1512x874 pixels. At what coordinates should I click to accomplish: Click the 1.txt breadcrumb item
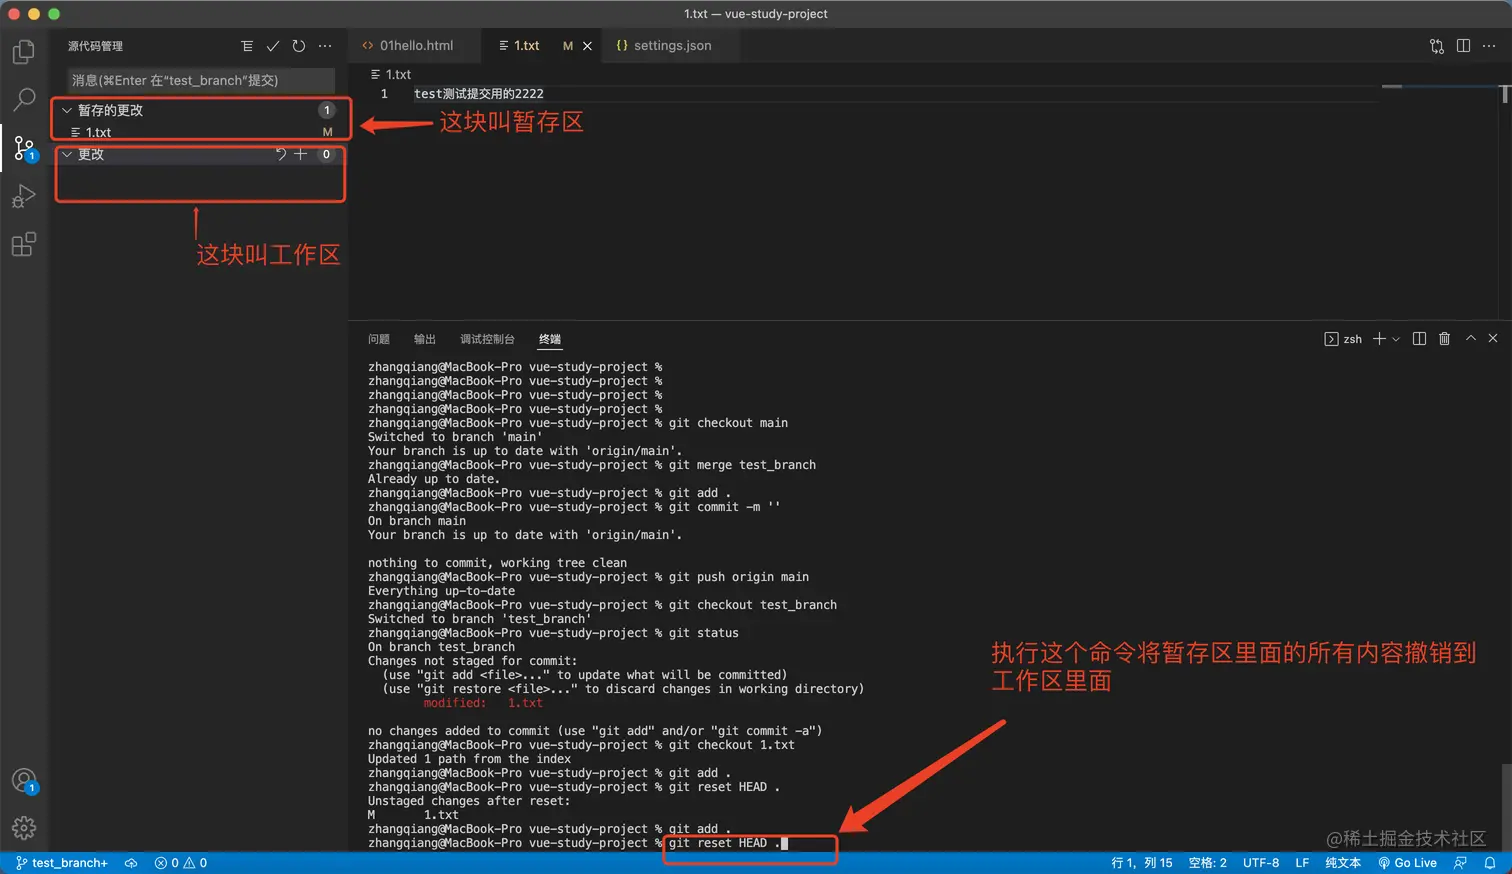coord(391,74)
